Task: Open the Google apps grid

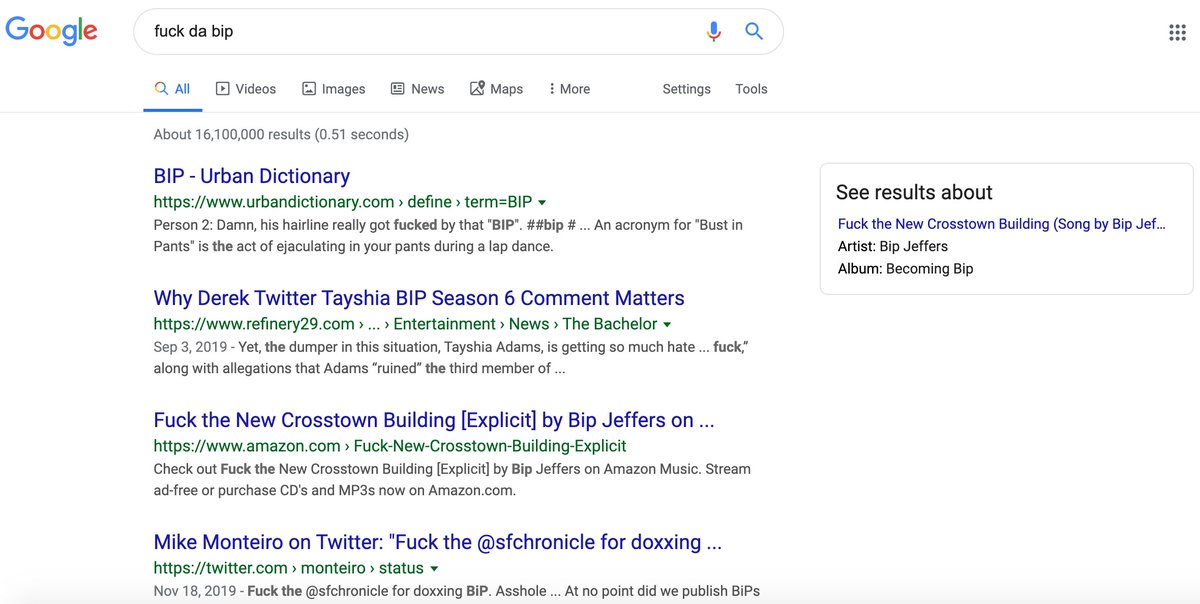Action: tap(1177, 32)
